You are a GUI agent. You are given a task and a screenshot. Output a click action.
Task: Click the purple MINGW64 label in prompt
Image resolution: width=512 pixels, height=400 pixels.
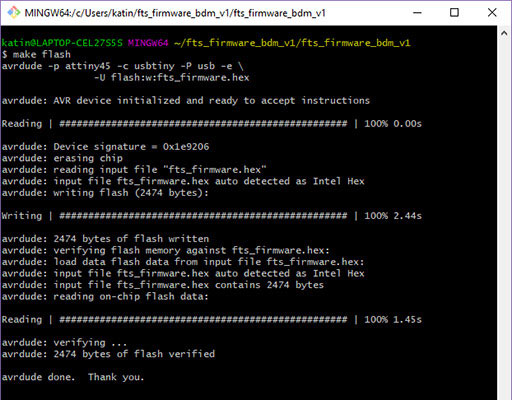[x=148, y=43]
